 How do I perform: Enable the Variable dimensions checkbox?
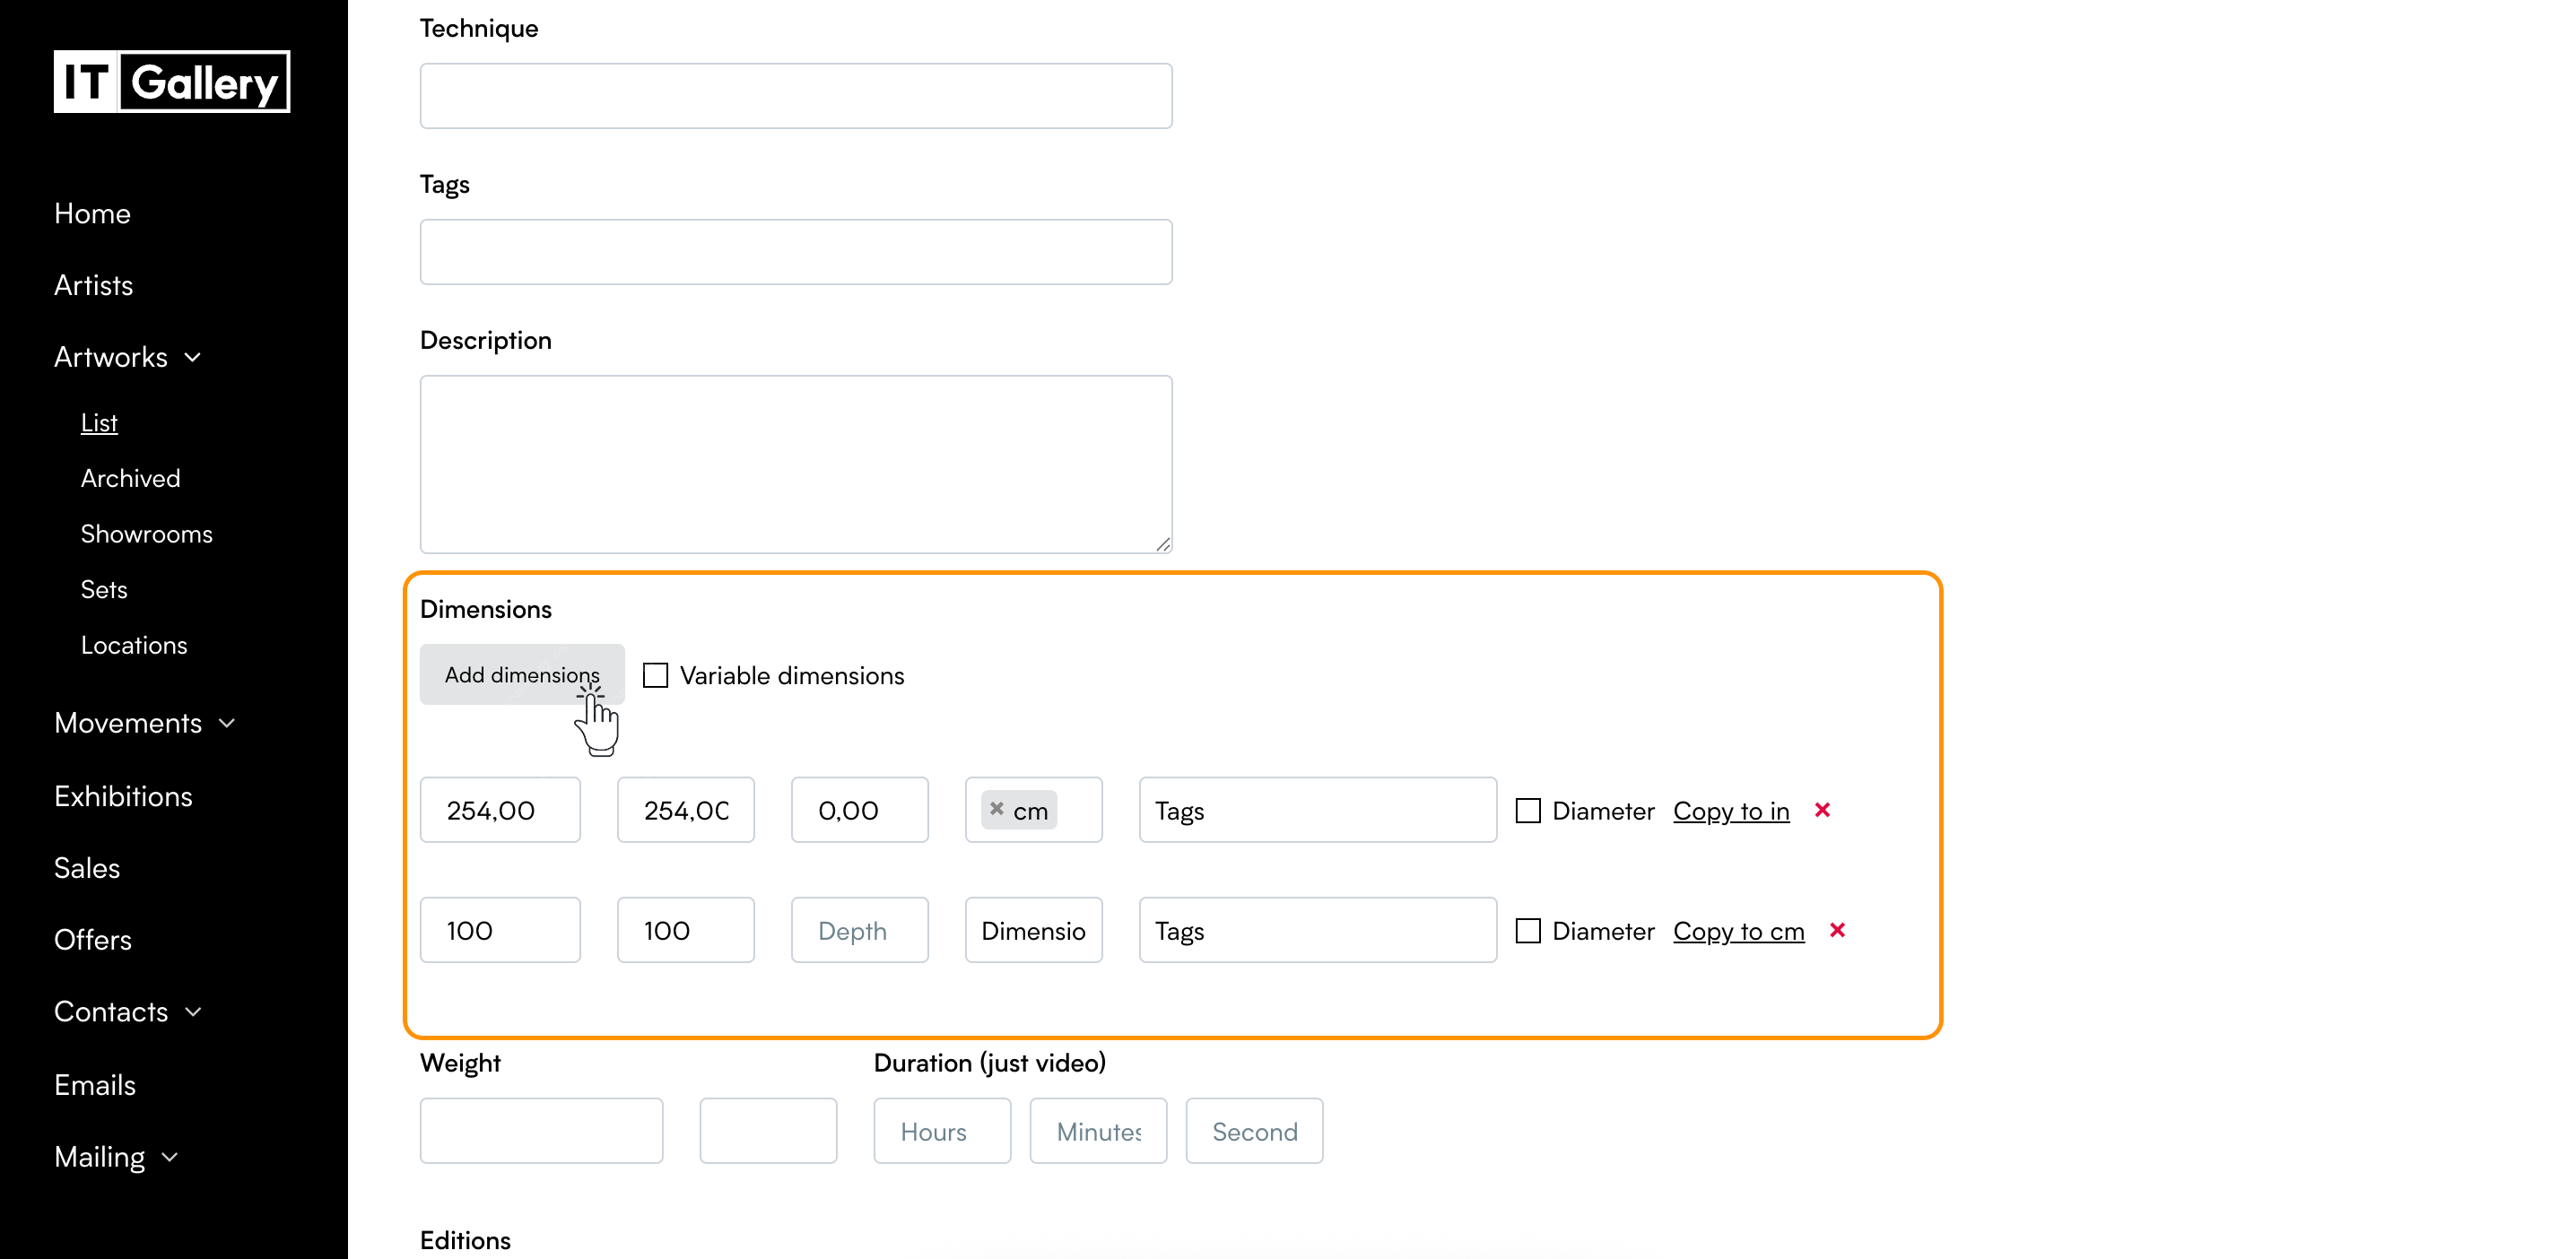pyautogui.click(x=655, y=675)
